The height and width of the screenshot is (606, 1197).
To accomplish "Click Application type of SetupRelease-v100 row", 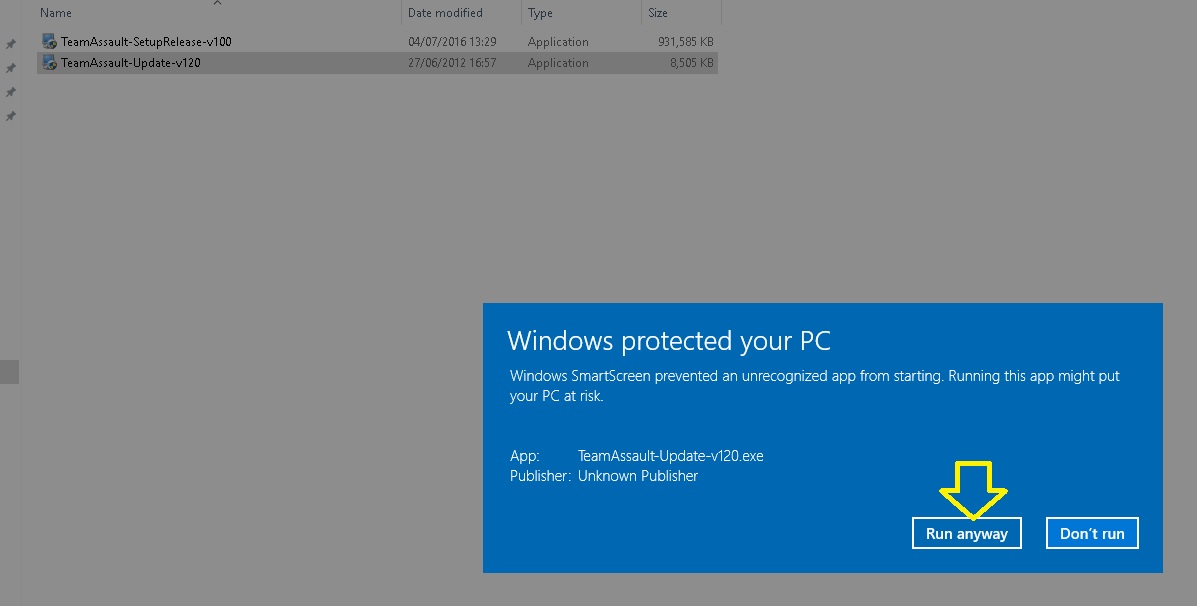I will click(558, 41).
